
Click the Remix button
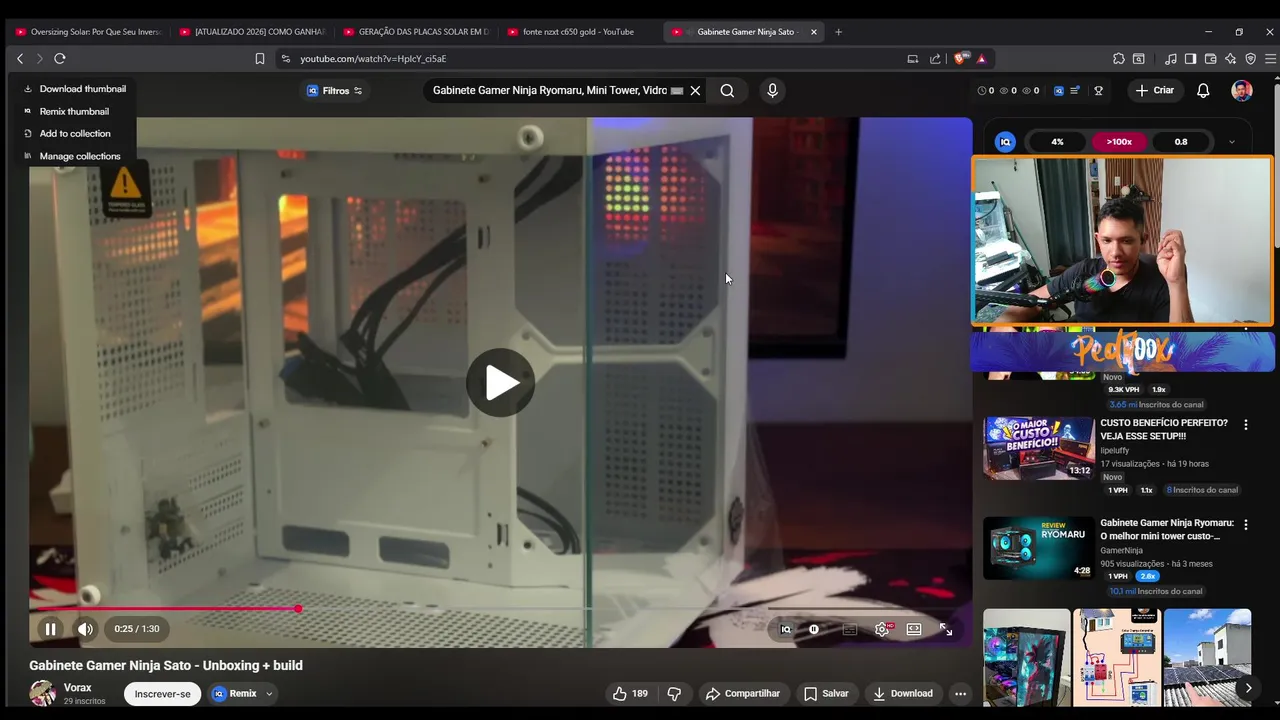coord(234,693)
